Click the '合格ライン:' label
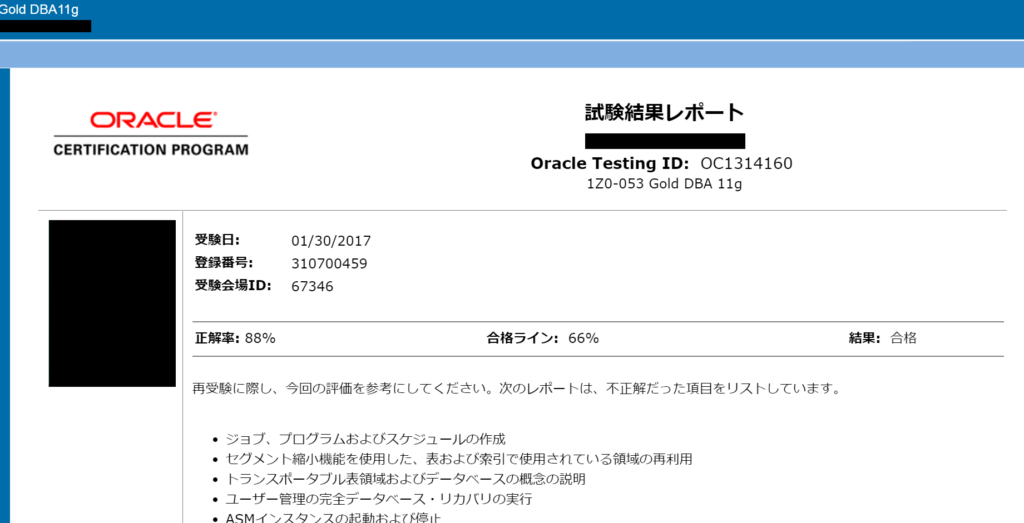 (523, 338)
